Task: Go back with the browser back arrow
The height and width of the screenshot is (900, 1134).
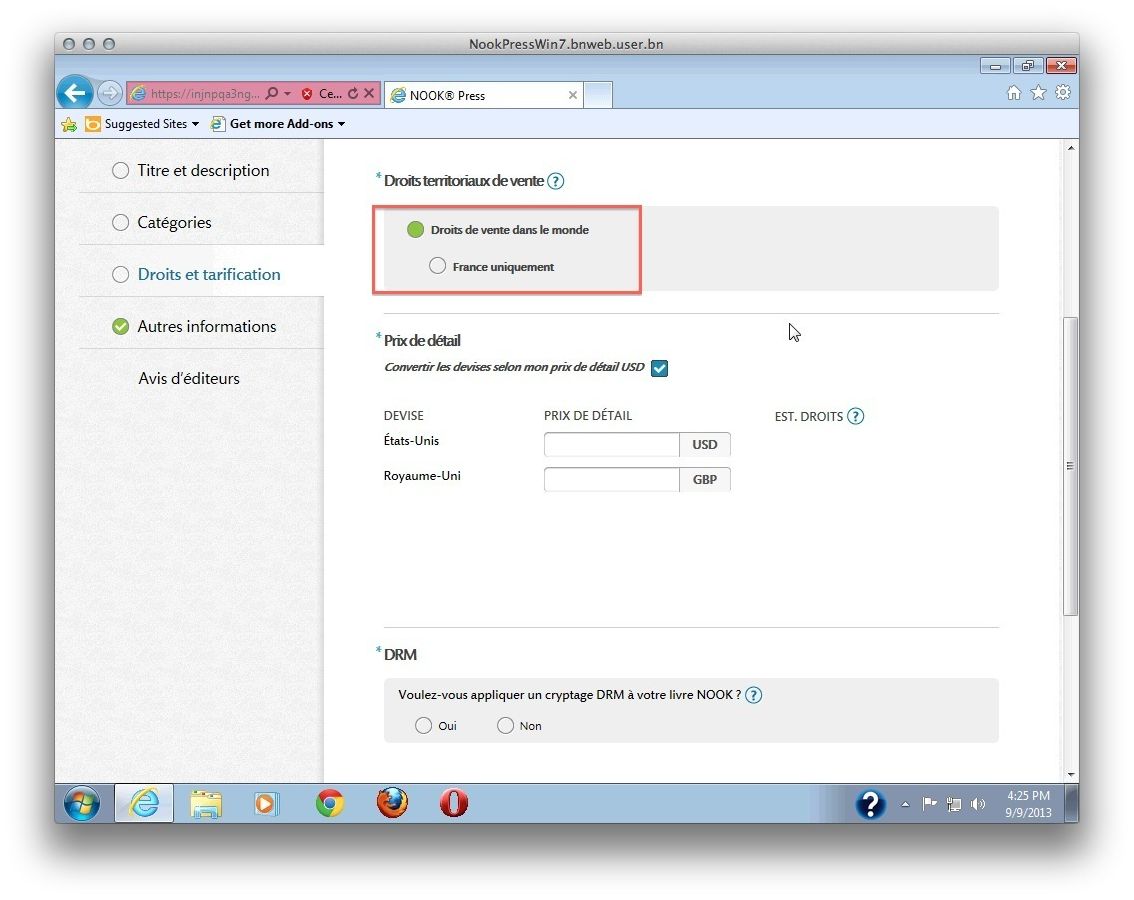Action: tap(74, 93)
